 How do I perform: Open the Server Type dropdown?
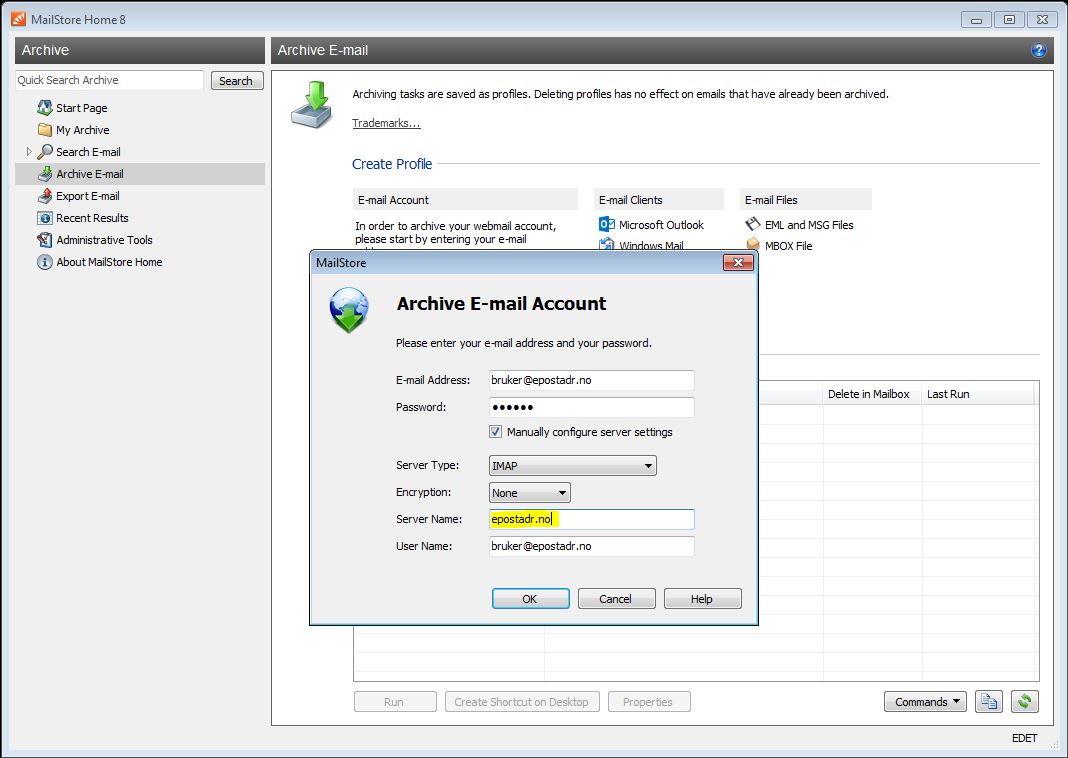pos(573,466)
